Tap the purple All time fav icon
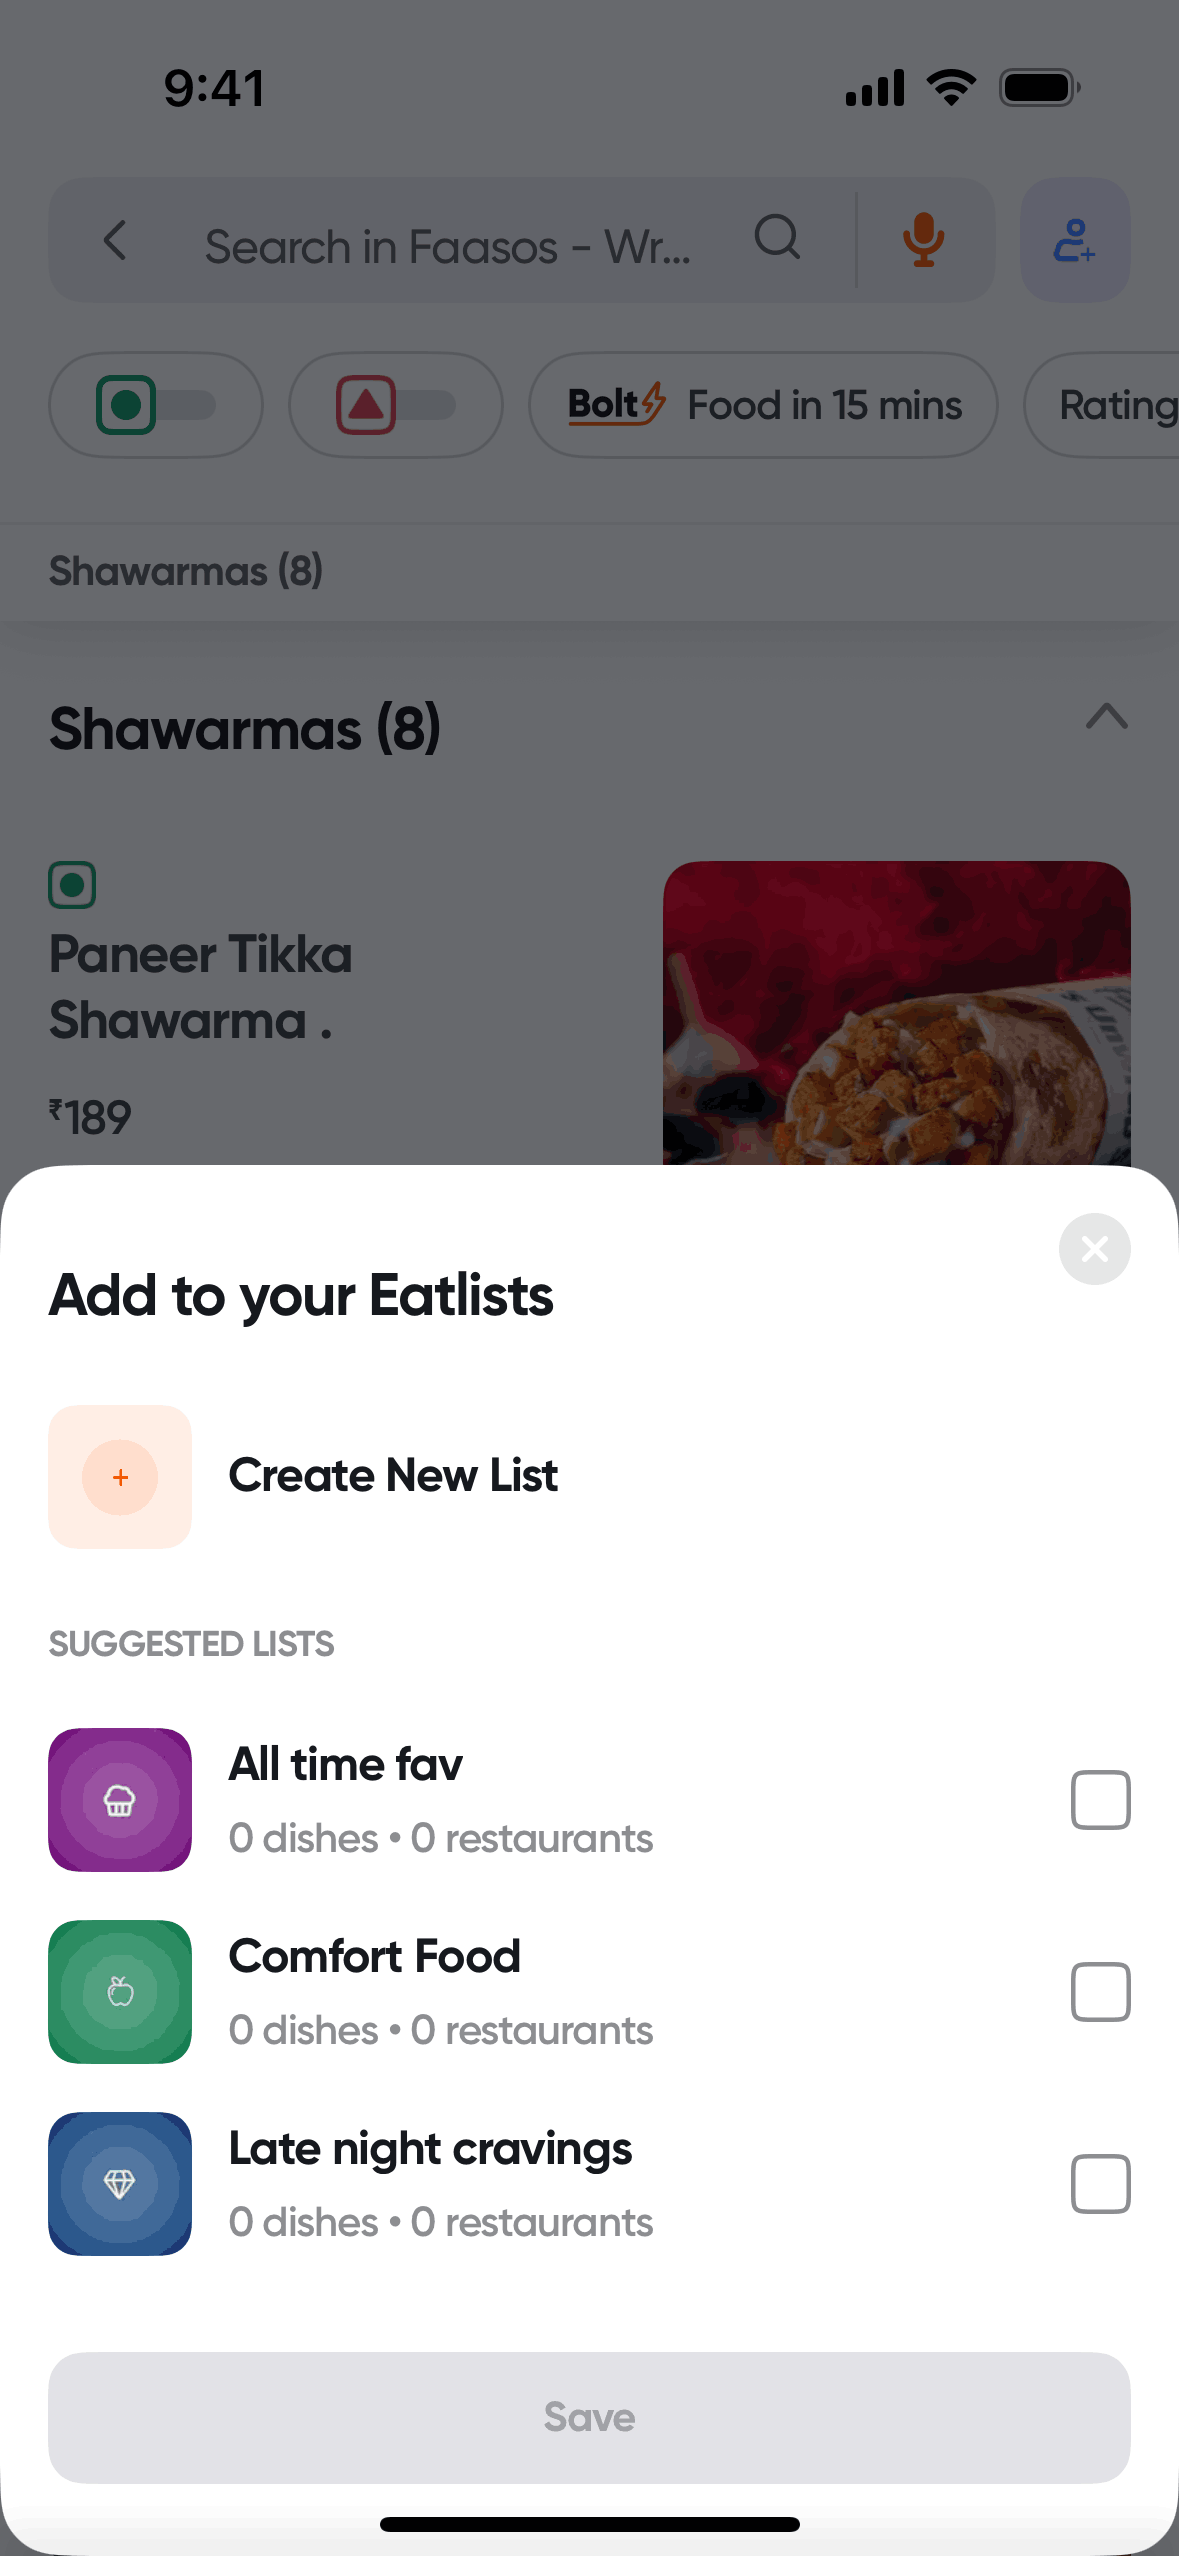The width and height of the screenshot is (1179, 2556). coord(120,1799)
